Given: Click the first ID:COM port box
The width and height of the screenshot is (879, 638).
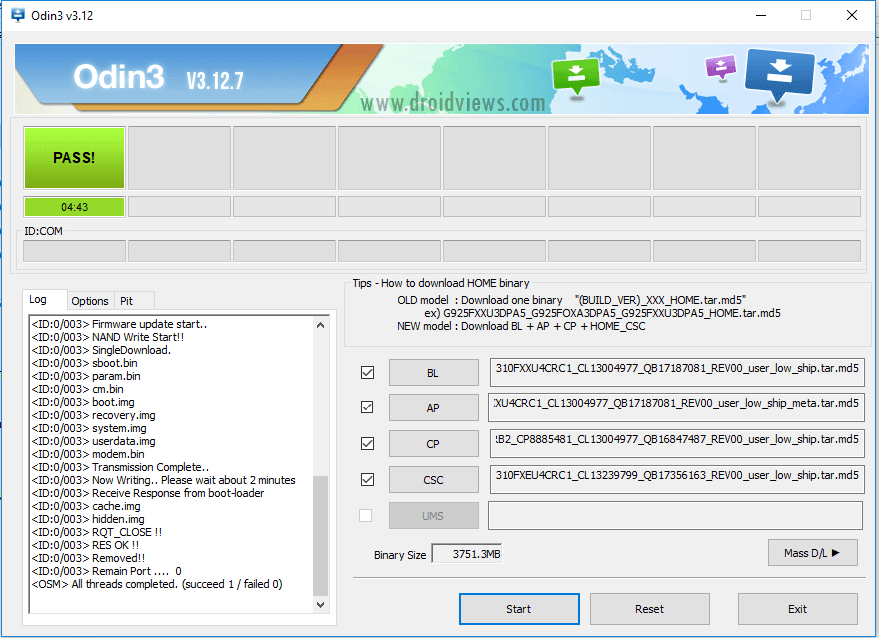Looking at the screenshot, I should 74,251.
